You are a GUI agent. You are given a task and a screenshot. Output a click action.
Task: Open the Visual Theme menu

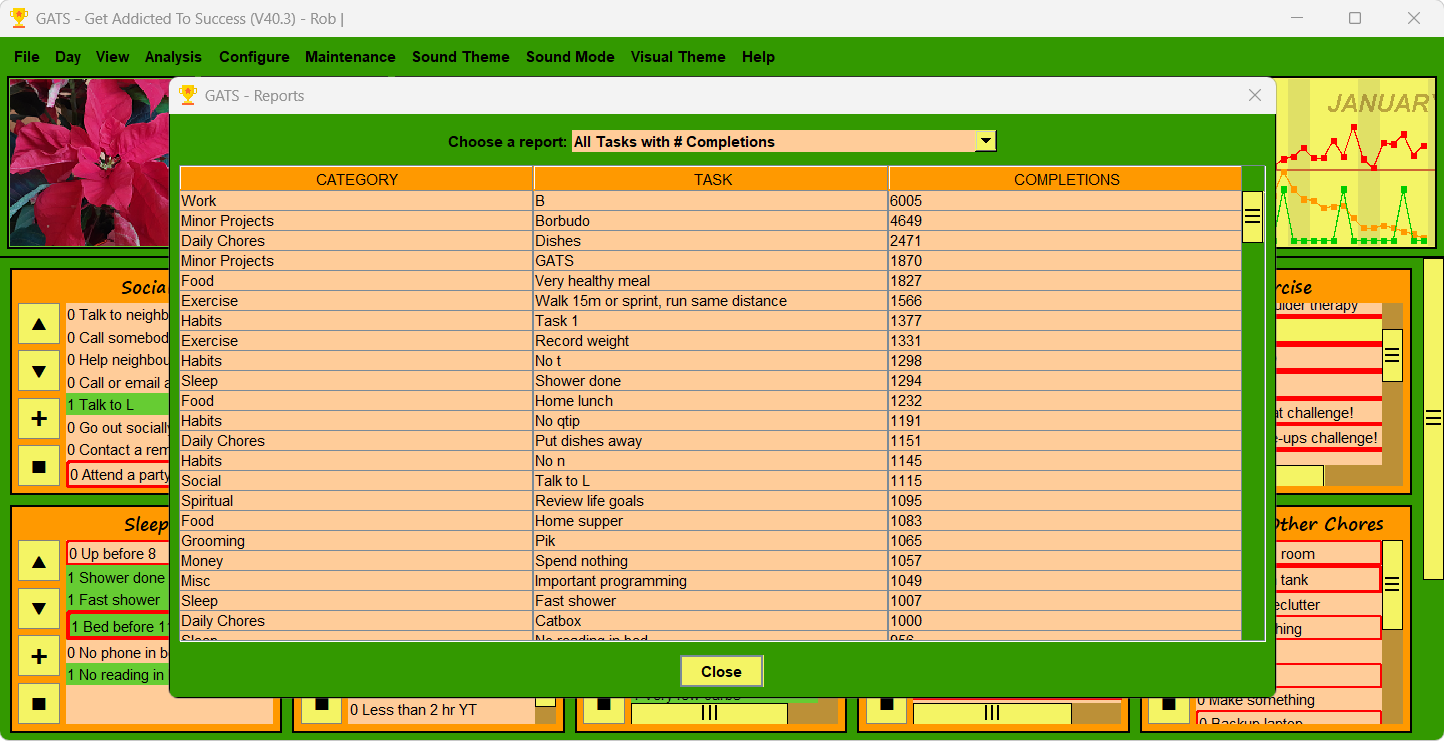(x=677, y=57)
